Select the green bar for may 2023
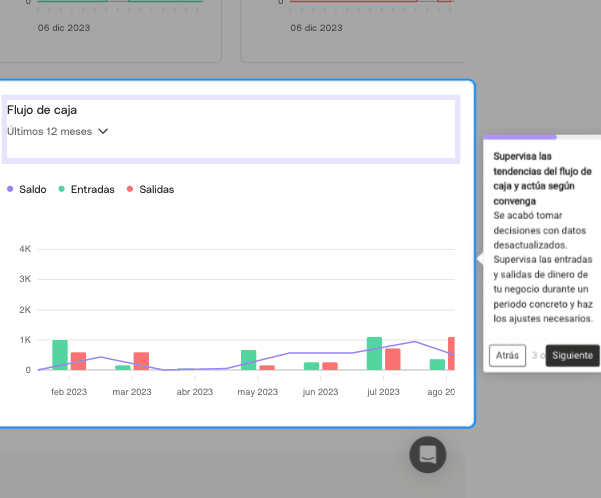The height and width of the screenshot is (498, 601). [x=248, y=360]
